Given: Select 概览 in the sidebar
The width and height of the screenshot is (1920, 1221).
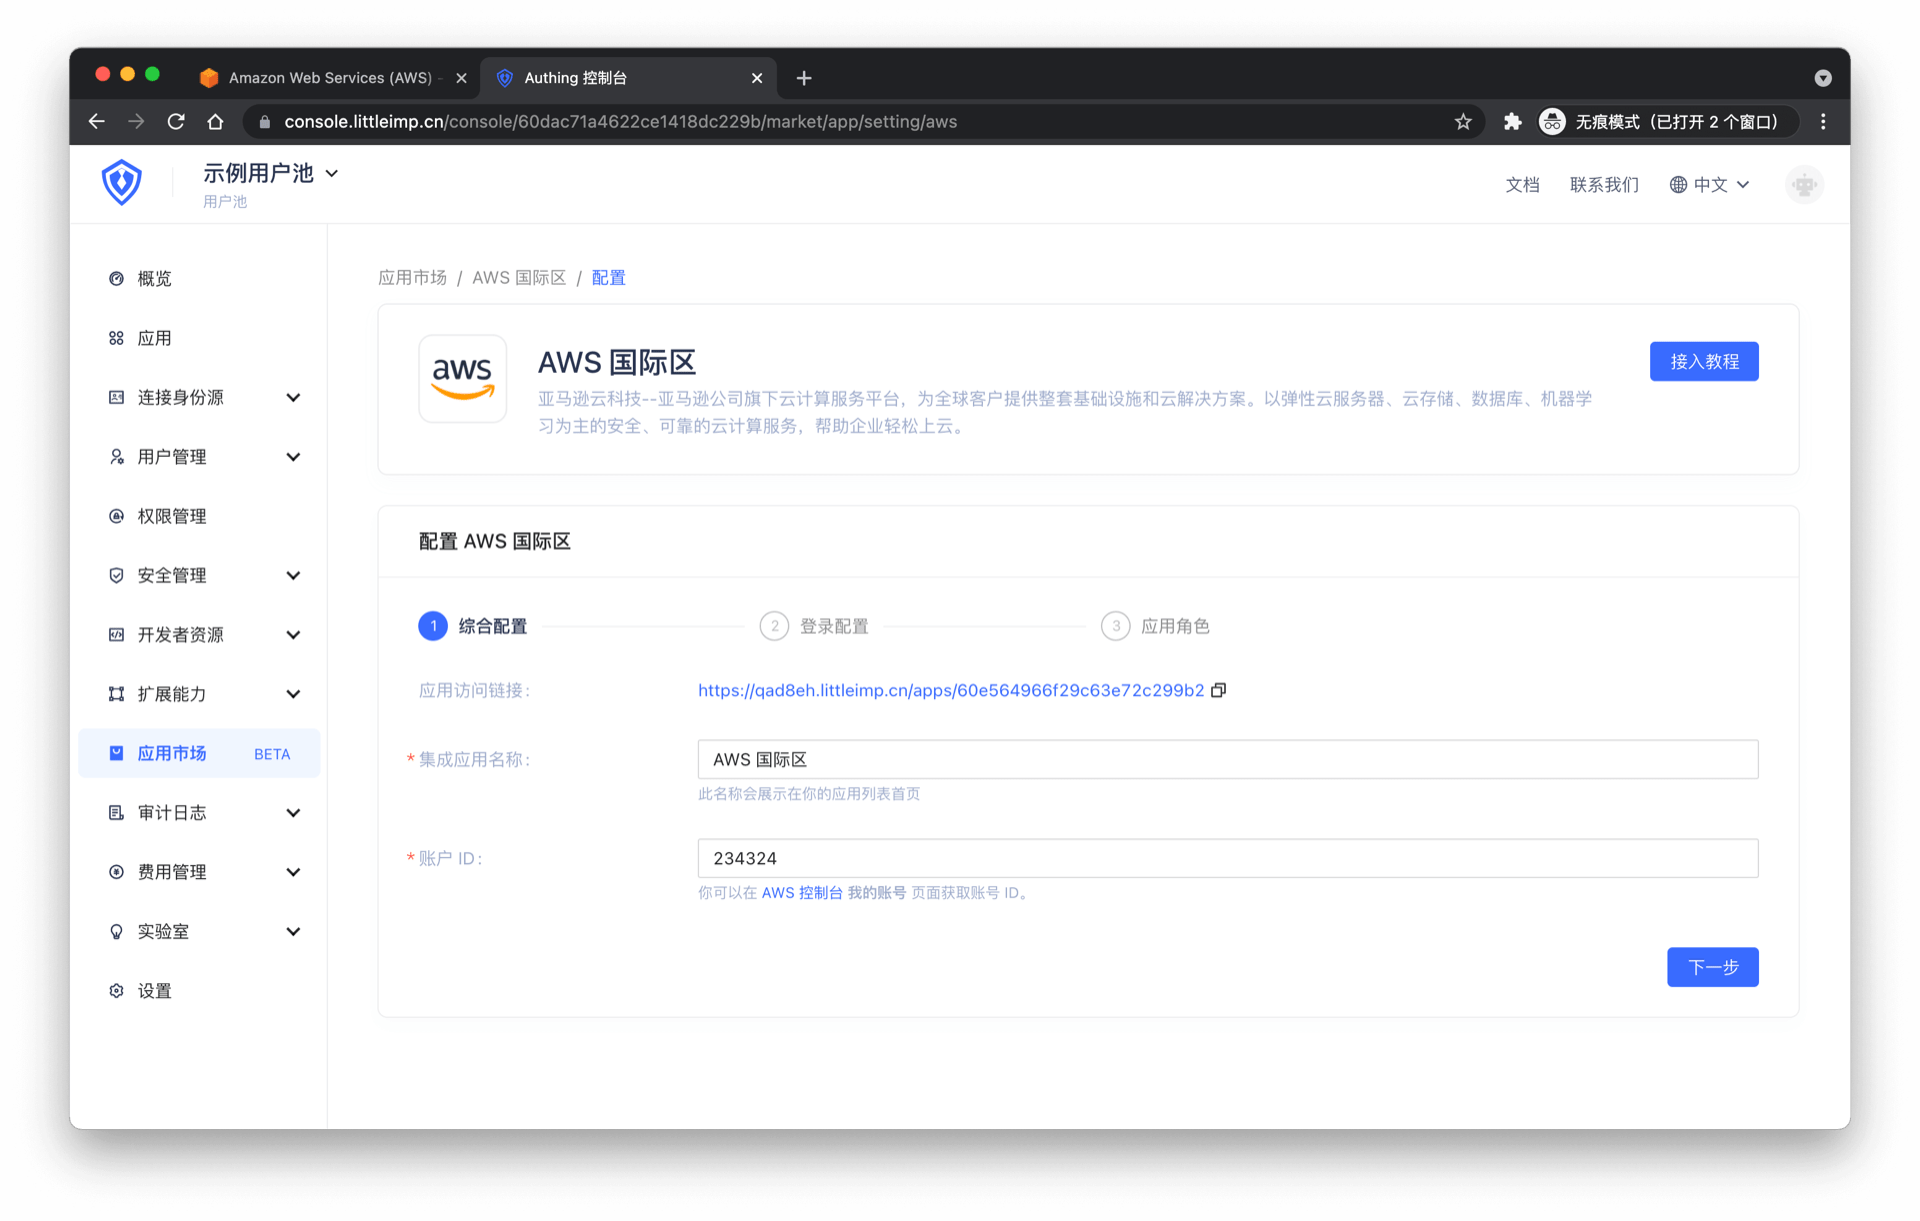Looking at the screenshot, I should click(x=154, y=279).
